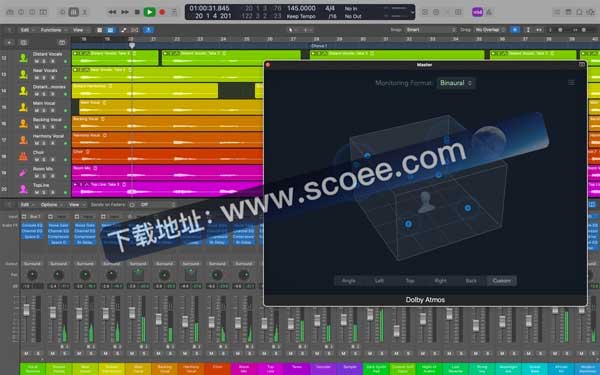Click the Rewind transport icon
Screen dimensions: 600x375
[x=112, y=12]
